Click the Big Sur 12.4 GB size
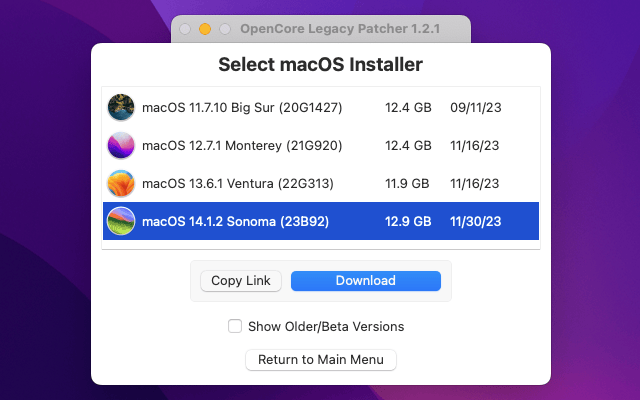Image resolution: width=640 pixels, height=400 pixels. pos(408,107)
